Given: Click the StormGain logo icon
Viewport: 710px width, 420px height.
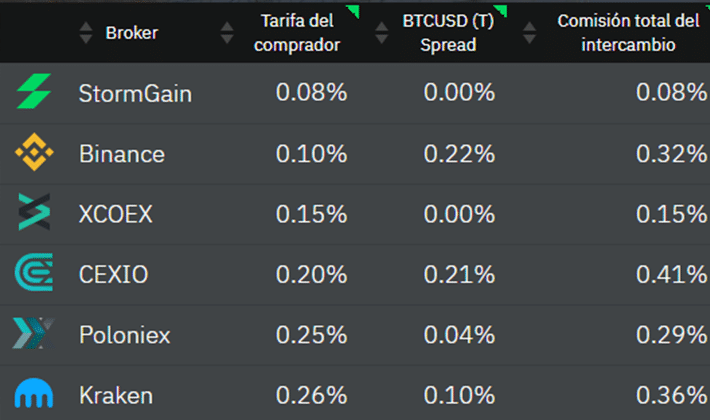Looking at the screenshot, I should click(x=32, y=92).
